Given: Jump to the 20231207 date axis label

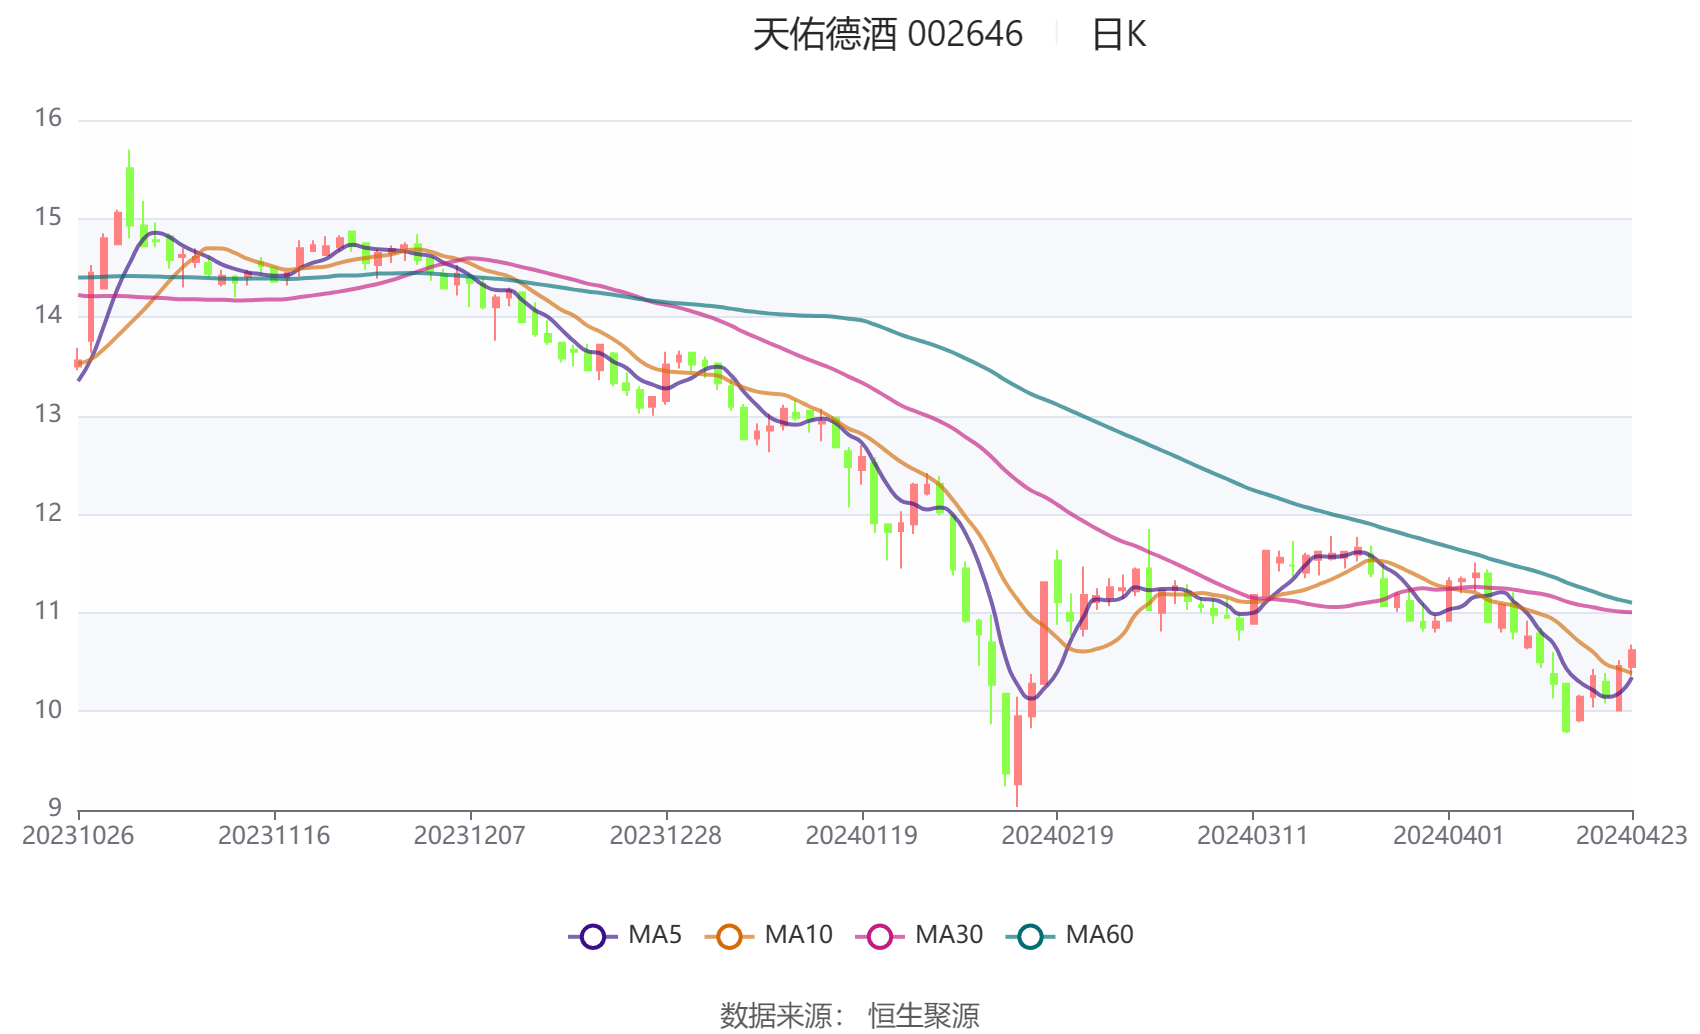Looking at the screenshot, I should click(469, 836).
